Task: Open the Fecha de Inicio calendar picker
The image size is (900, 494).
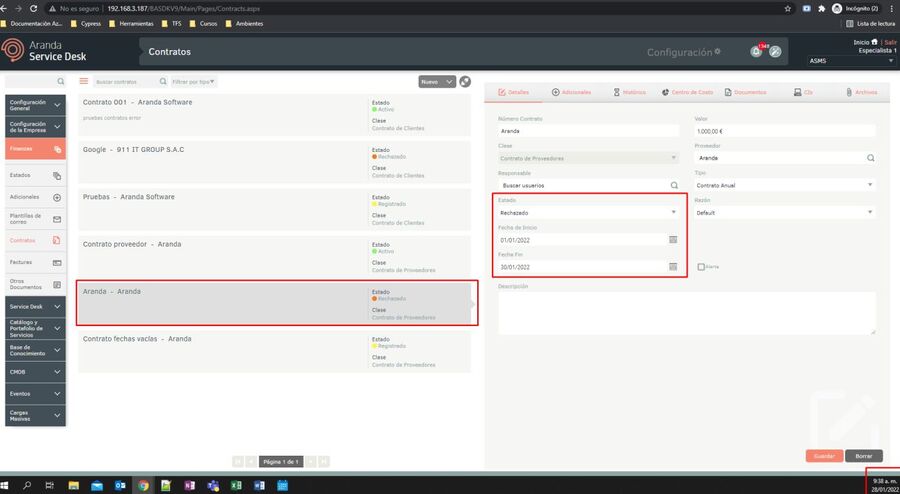Action: [x=673, y=240]
